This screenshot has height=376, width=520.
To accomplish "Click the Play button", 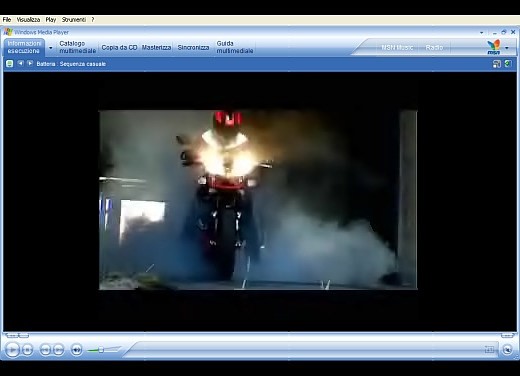I will pos(12,350).
